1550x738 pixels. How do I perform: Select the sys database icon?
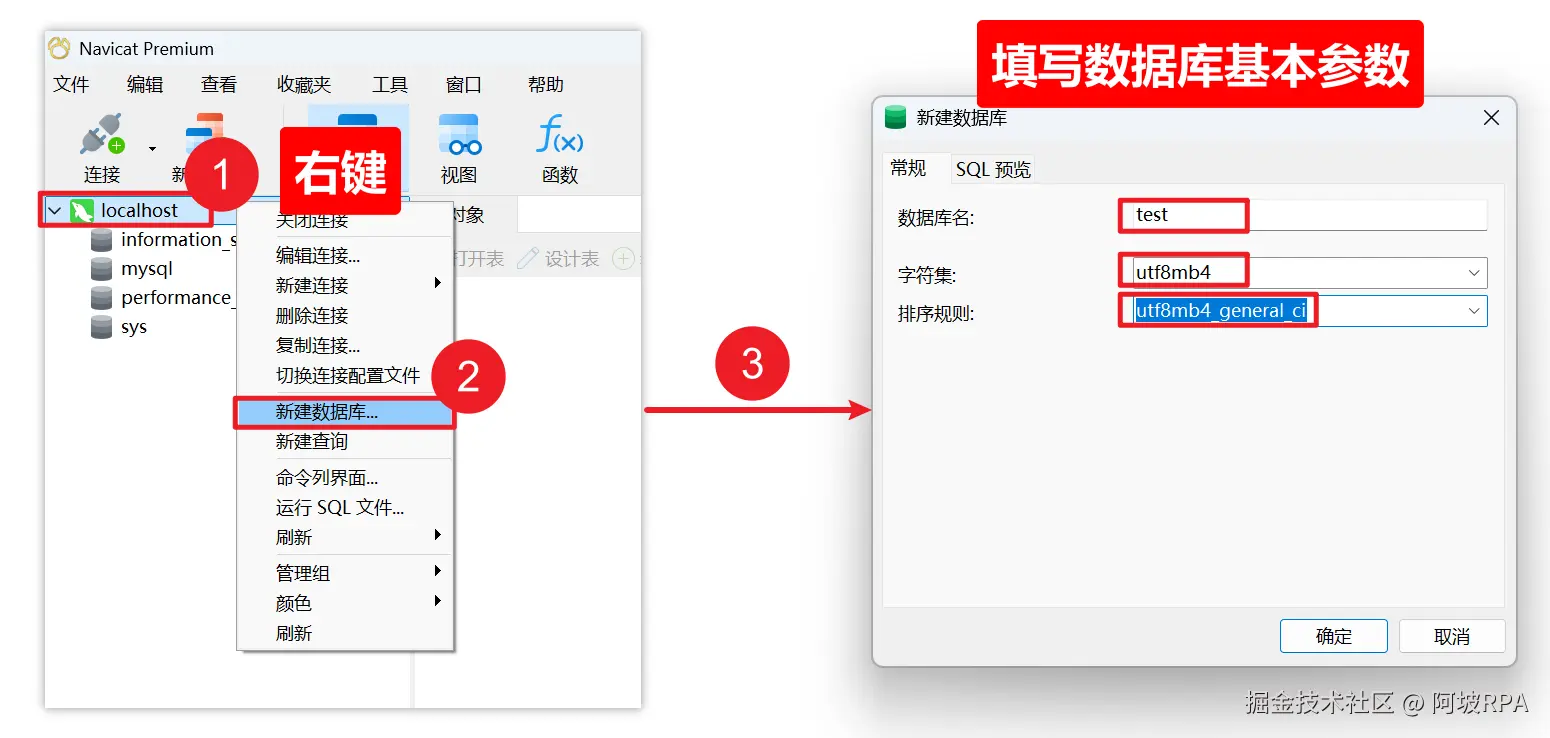(101, 327)
